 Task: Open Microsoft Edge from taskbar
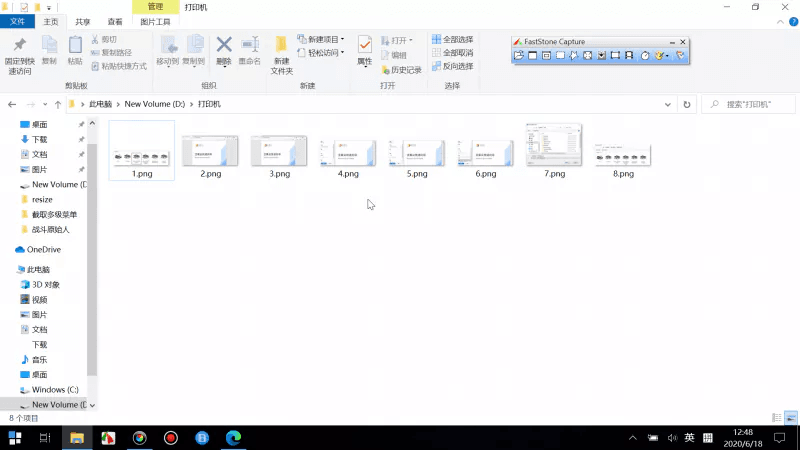233,438
